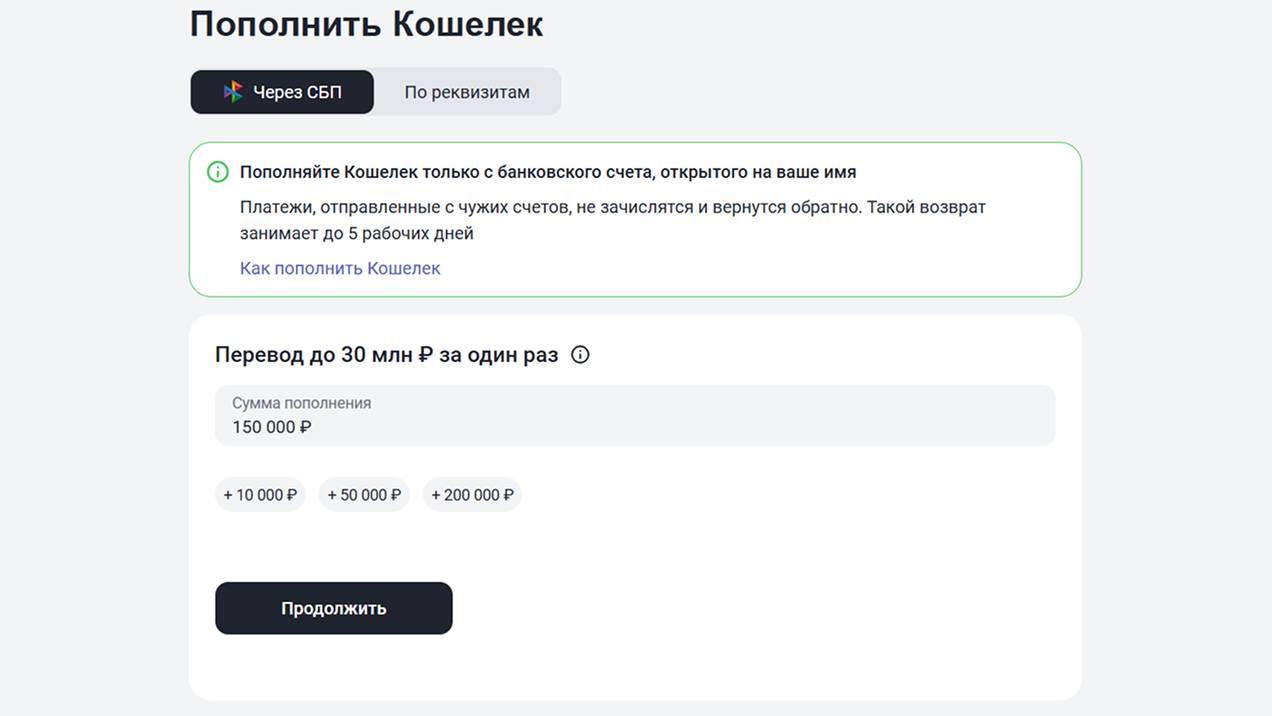Click the green info icon in notice
This screenshot has width=1272, height=716.
click(217, 172)
